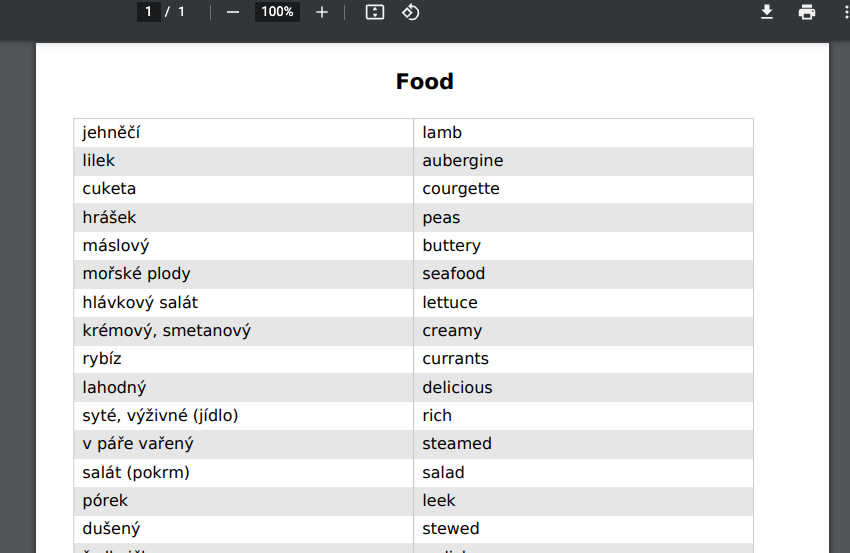Open the more actions menu icon

pyautogui.click(x=846, y=12)
